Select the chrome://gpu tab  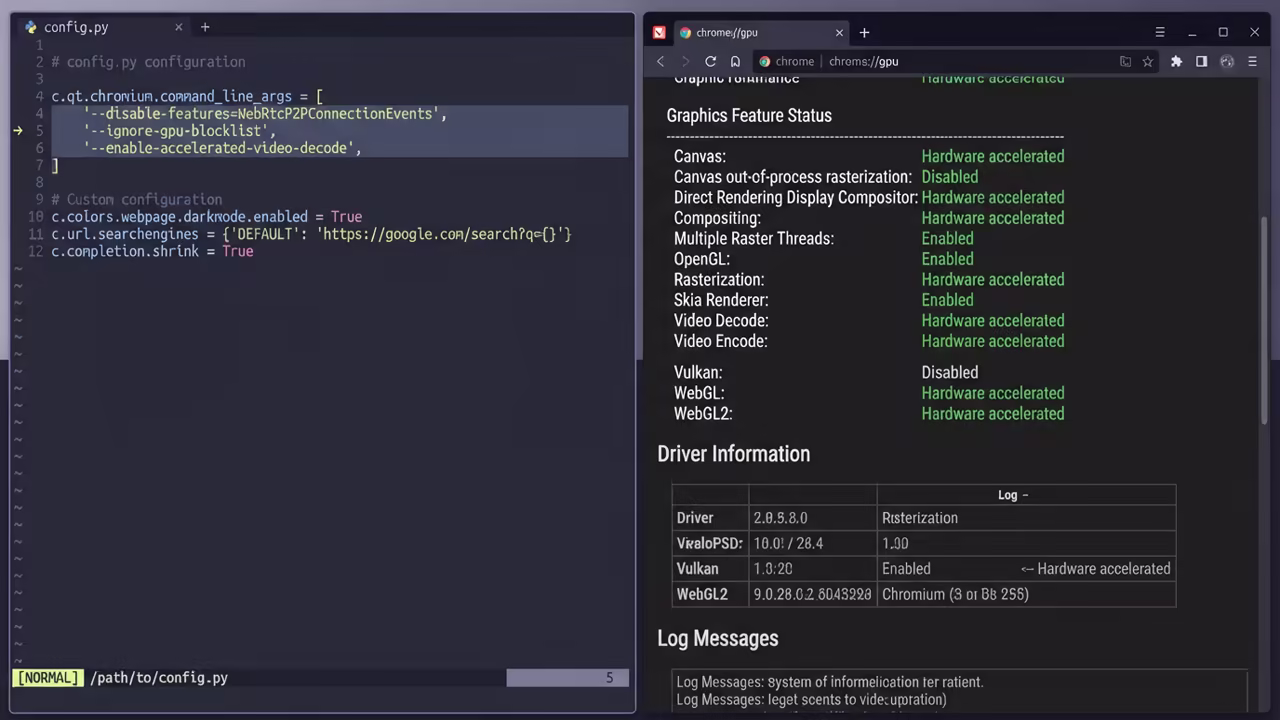pos(762,33)
